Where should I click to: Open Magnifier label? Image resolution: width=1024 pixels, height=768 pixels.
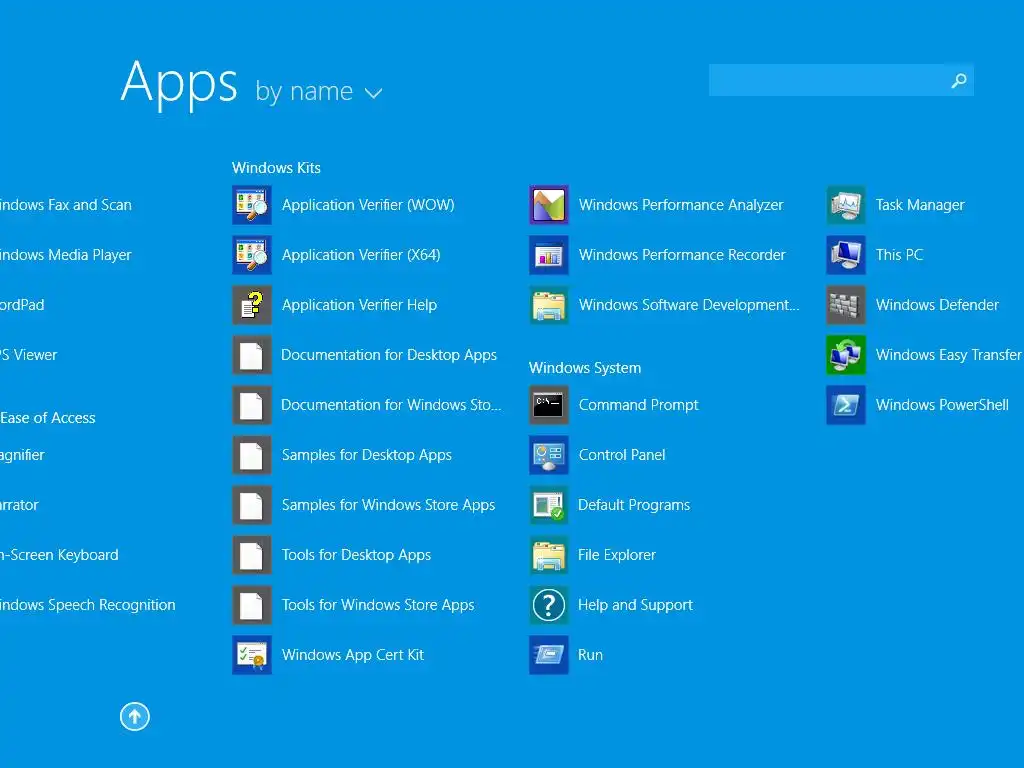[x=22, y=455]
